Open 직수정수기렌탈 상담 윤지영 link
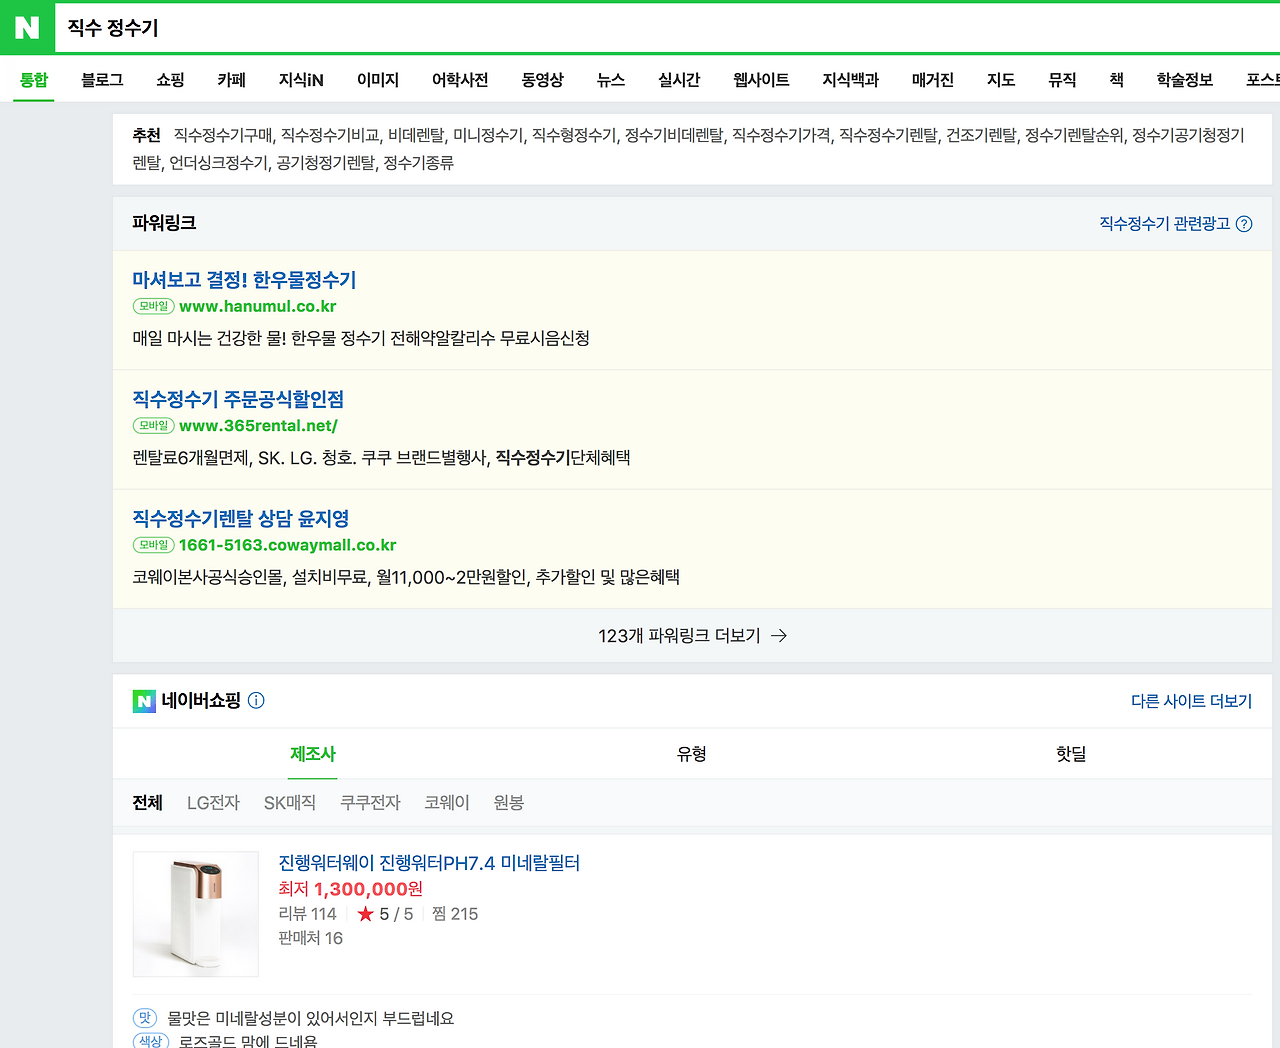Image resolution: width=1280 pixels, height=1048 pixels. click(x=241, y=518)
